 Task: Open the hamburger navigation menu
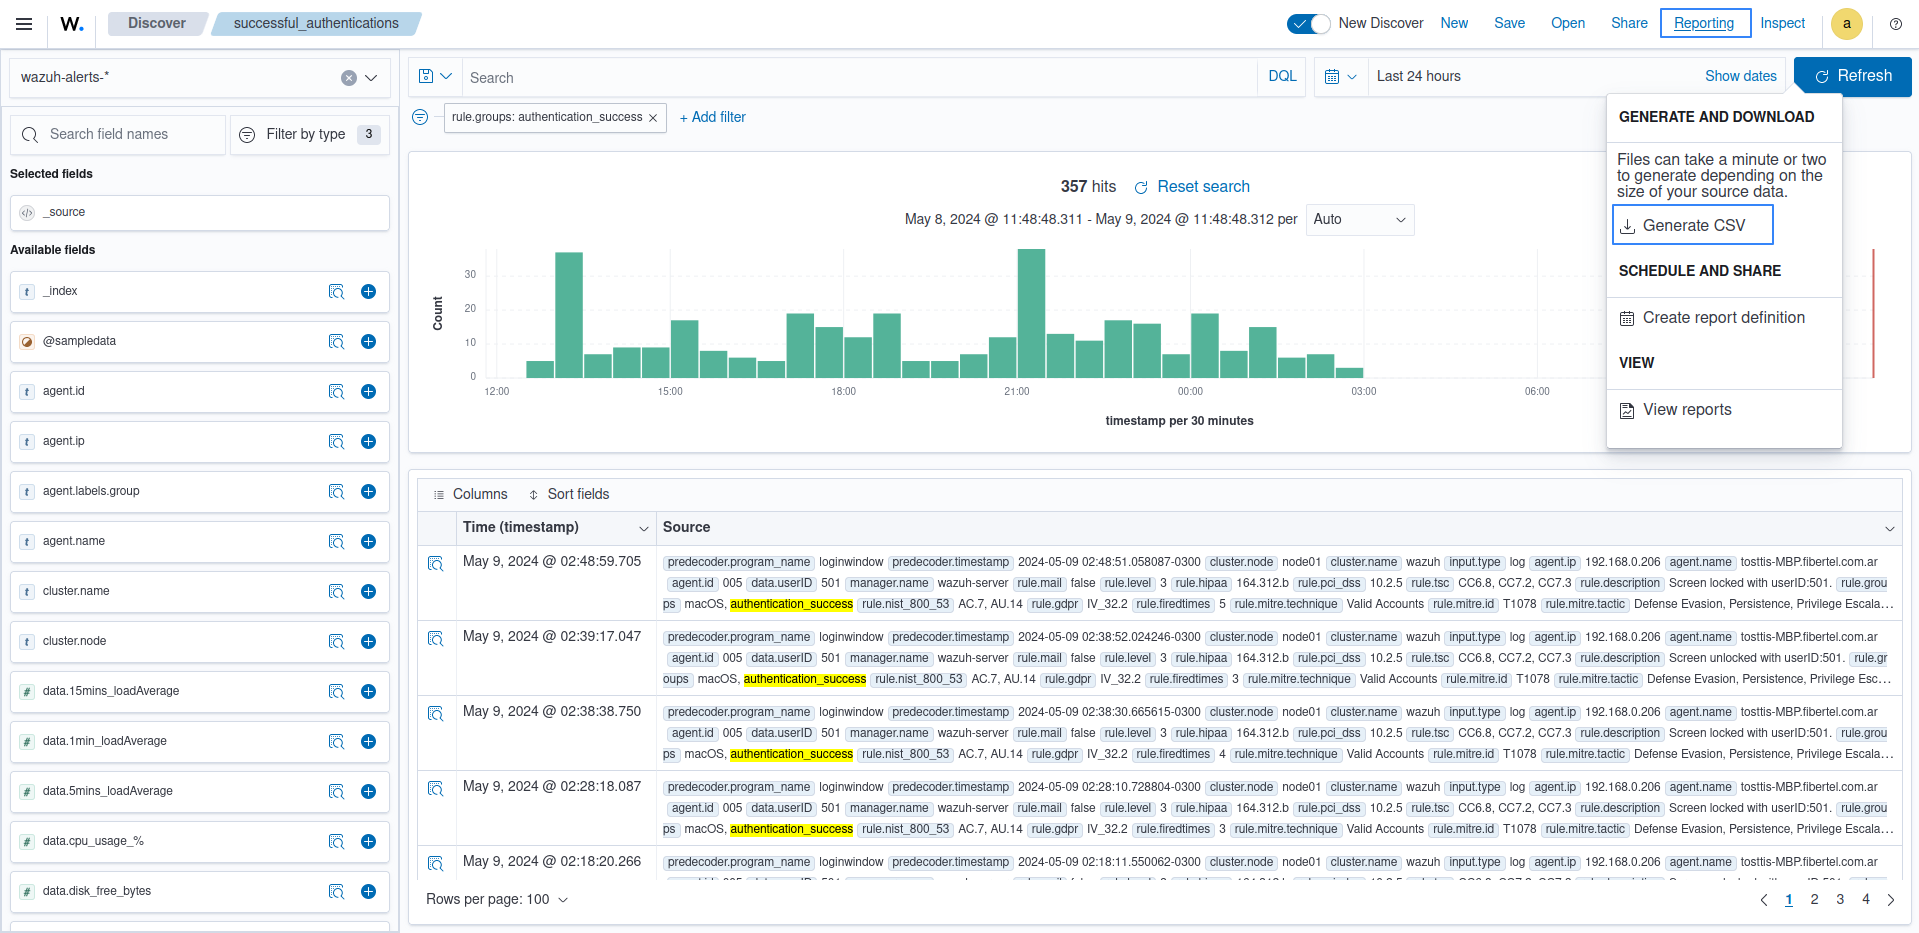pos(24,24)
